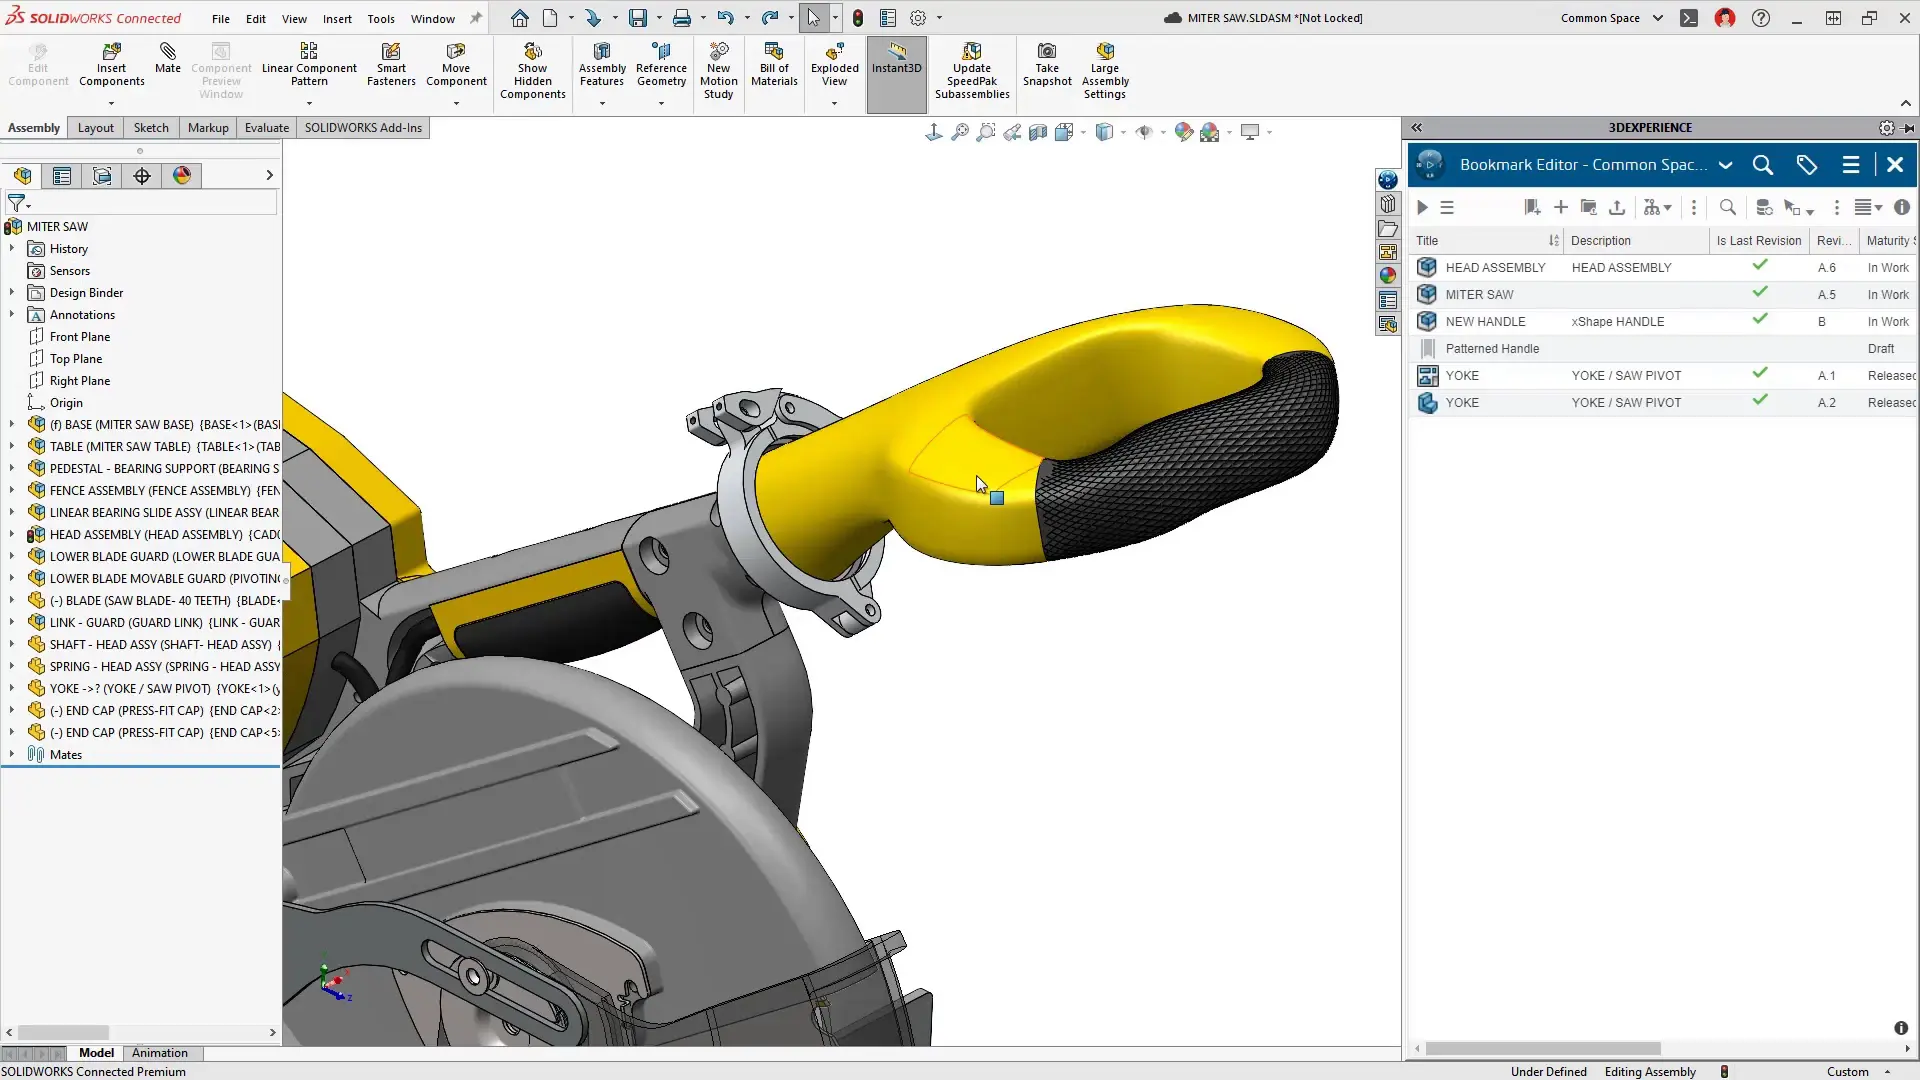Select the Top Plane tree item
Image resolution: width=1920 pixels, height=1080 pixels.
coord(76,359)
